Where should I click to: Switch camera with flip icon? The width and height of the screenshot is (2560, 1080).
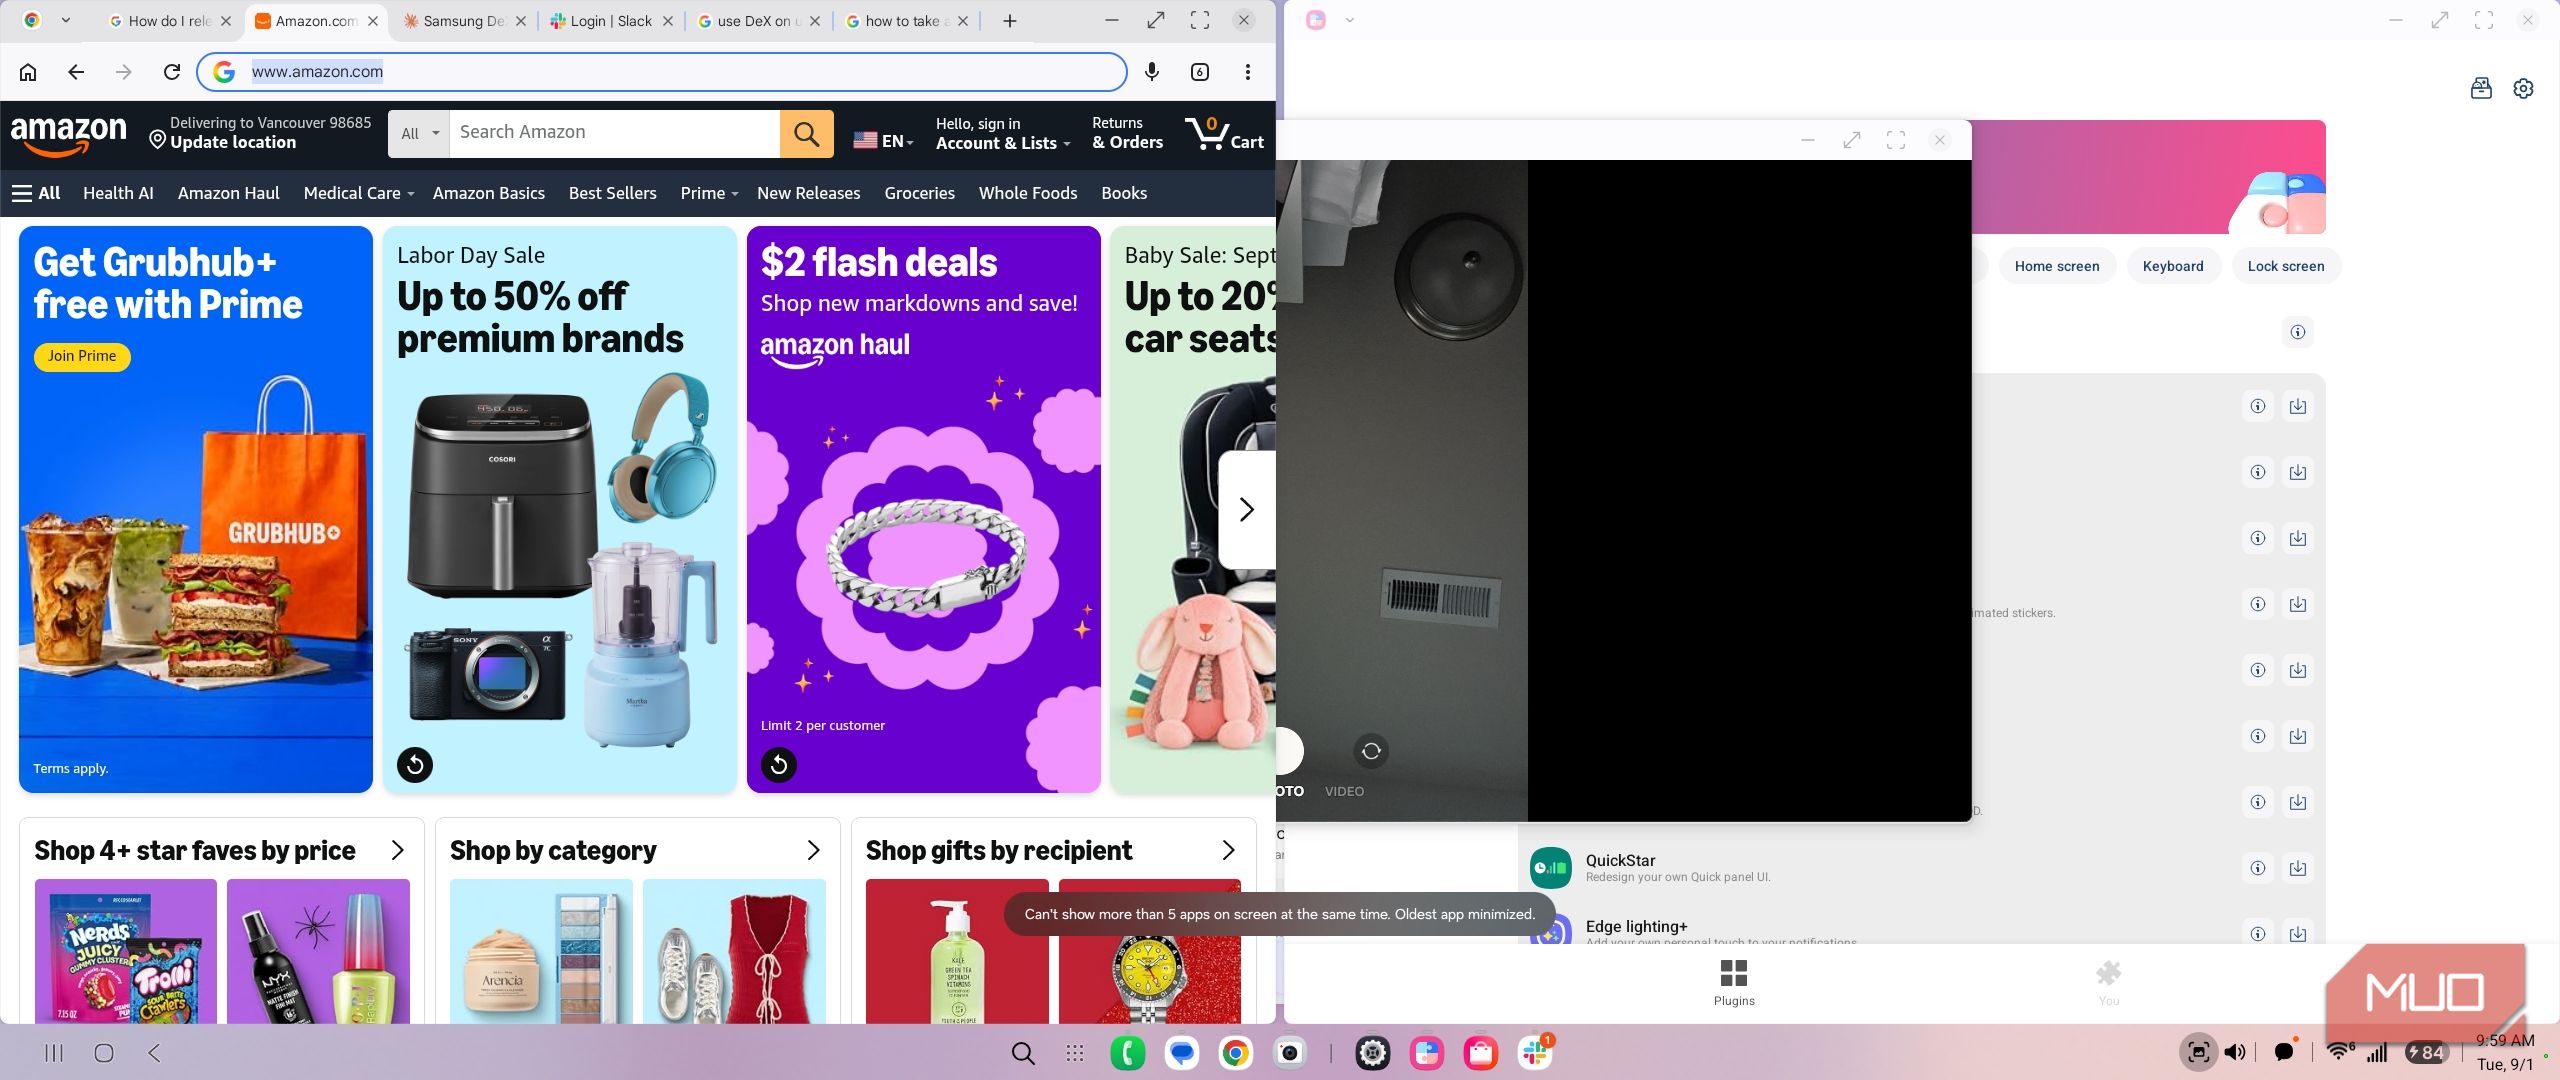point(1371,751)
